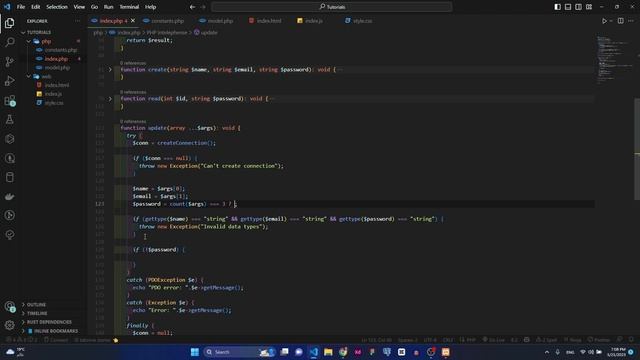The height and width of the screenshot is (360, 640).
Task: Collapse the TUTORIALS root folder
Action: (23, 32)
